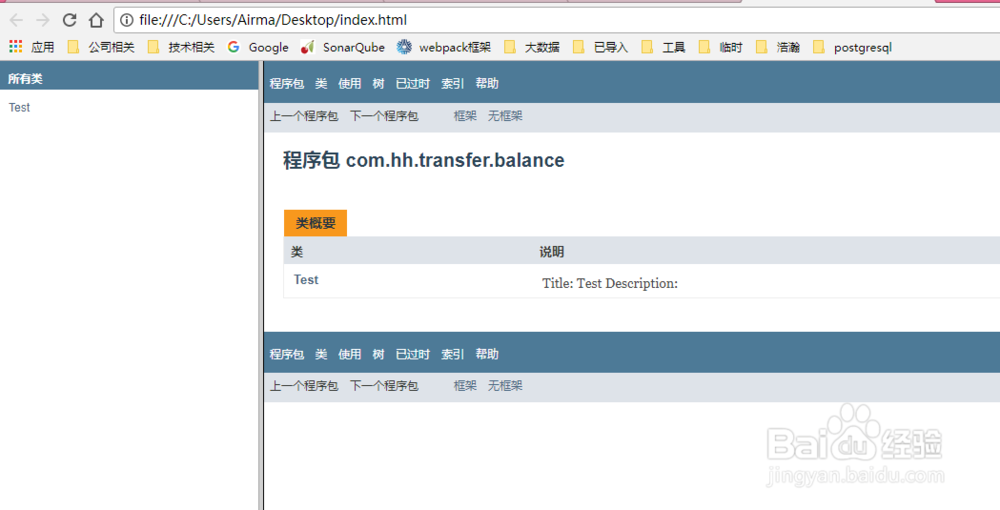Click the browser forward arrow
The height and width of the screenshot is (510, 1000).
coord(43,20)
